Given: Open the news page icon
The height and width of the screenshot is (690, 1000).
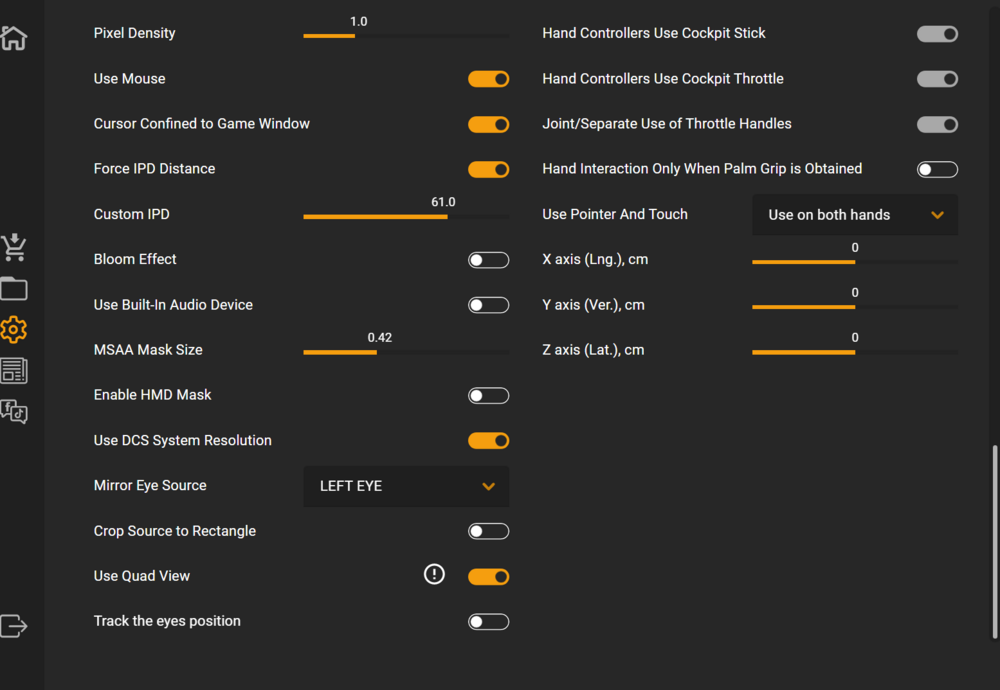Looking at the screenshot, I should click(14, 371).
